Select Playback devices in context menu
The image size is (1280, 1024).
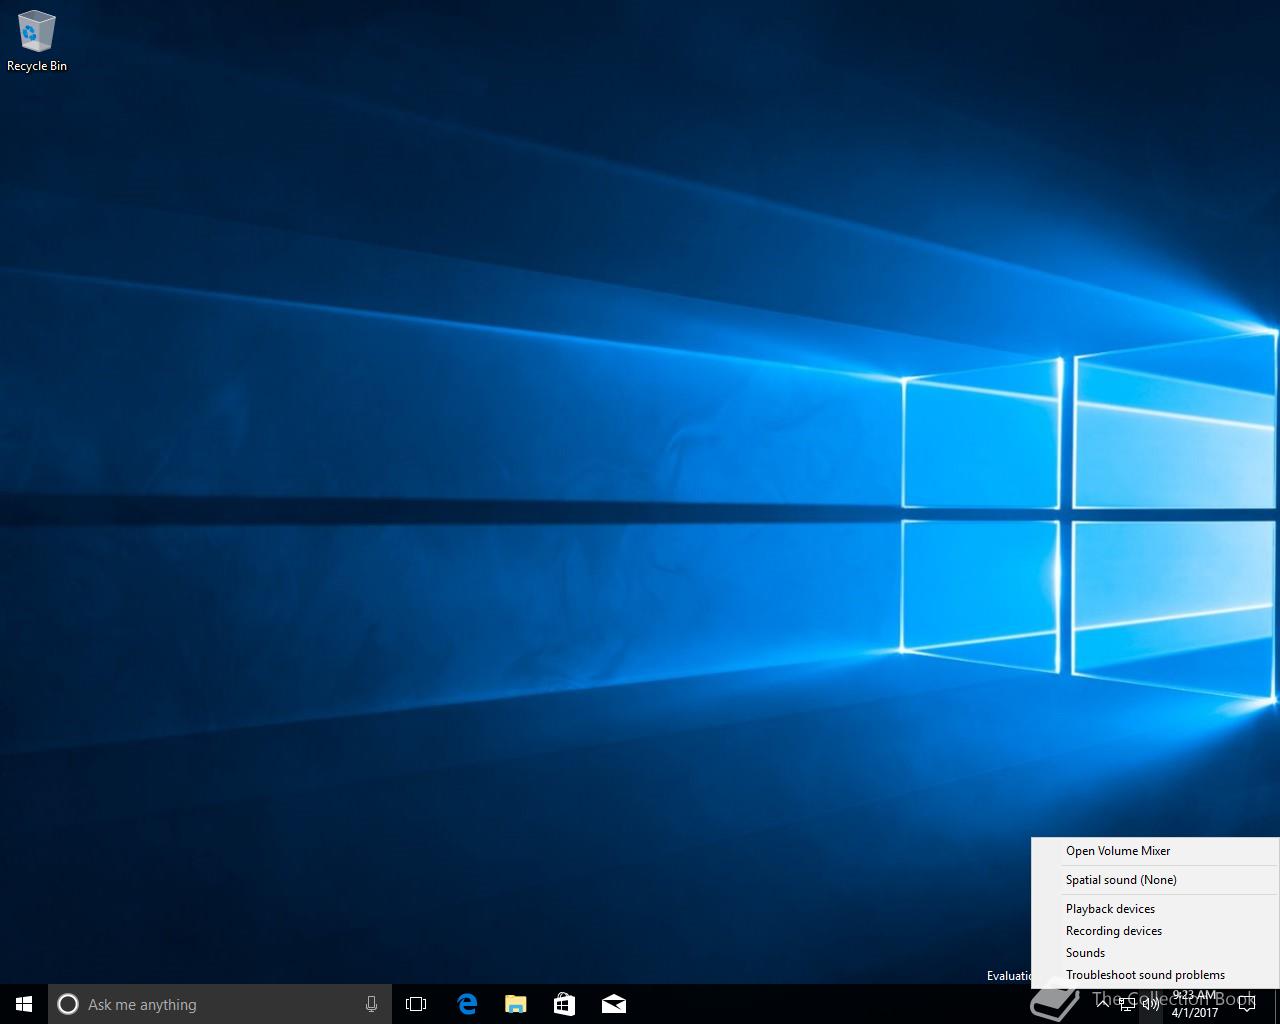tap(1155, 909)
